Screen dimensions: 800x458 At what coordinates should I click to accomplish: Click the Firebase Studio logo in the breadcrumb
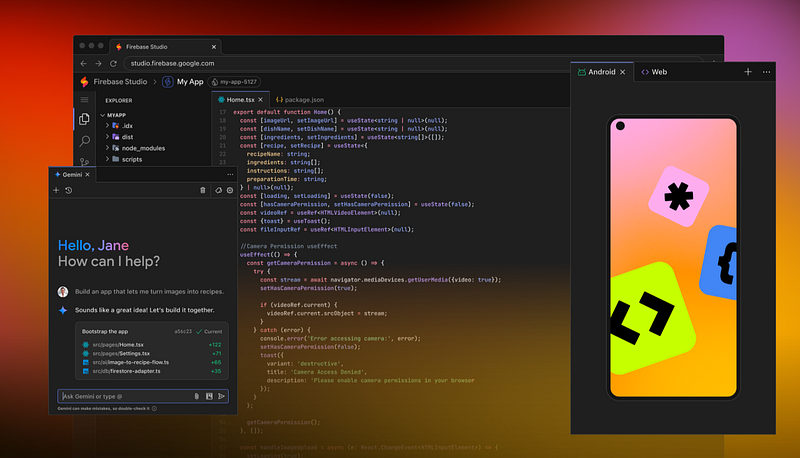point(85,82)
